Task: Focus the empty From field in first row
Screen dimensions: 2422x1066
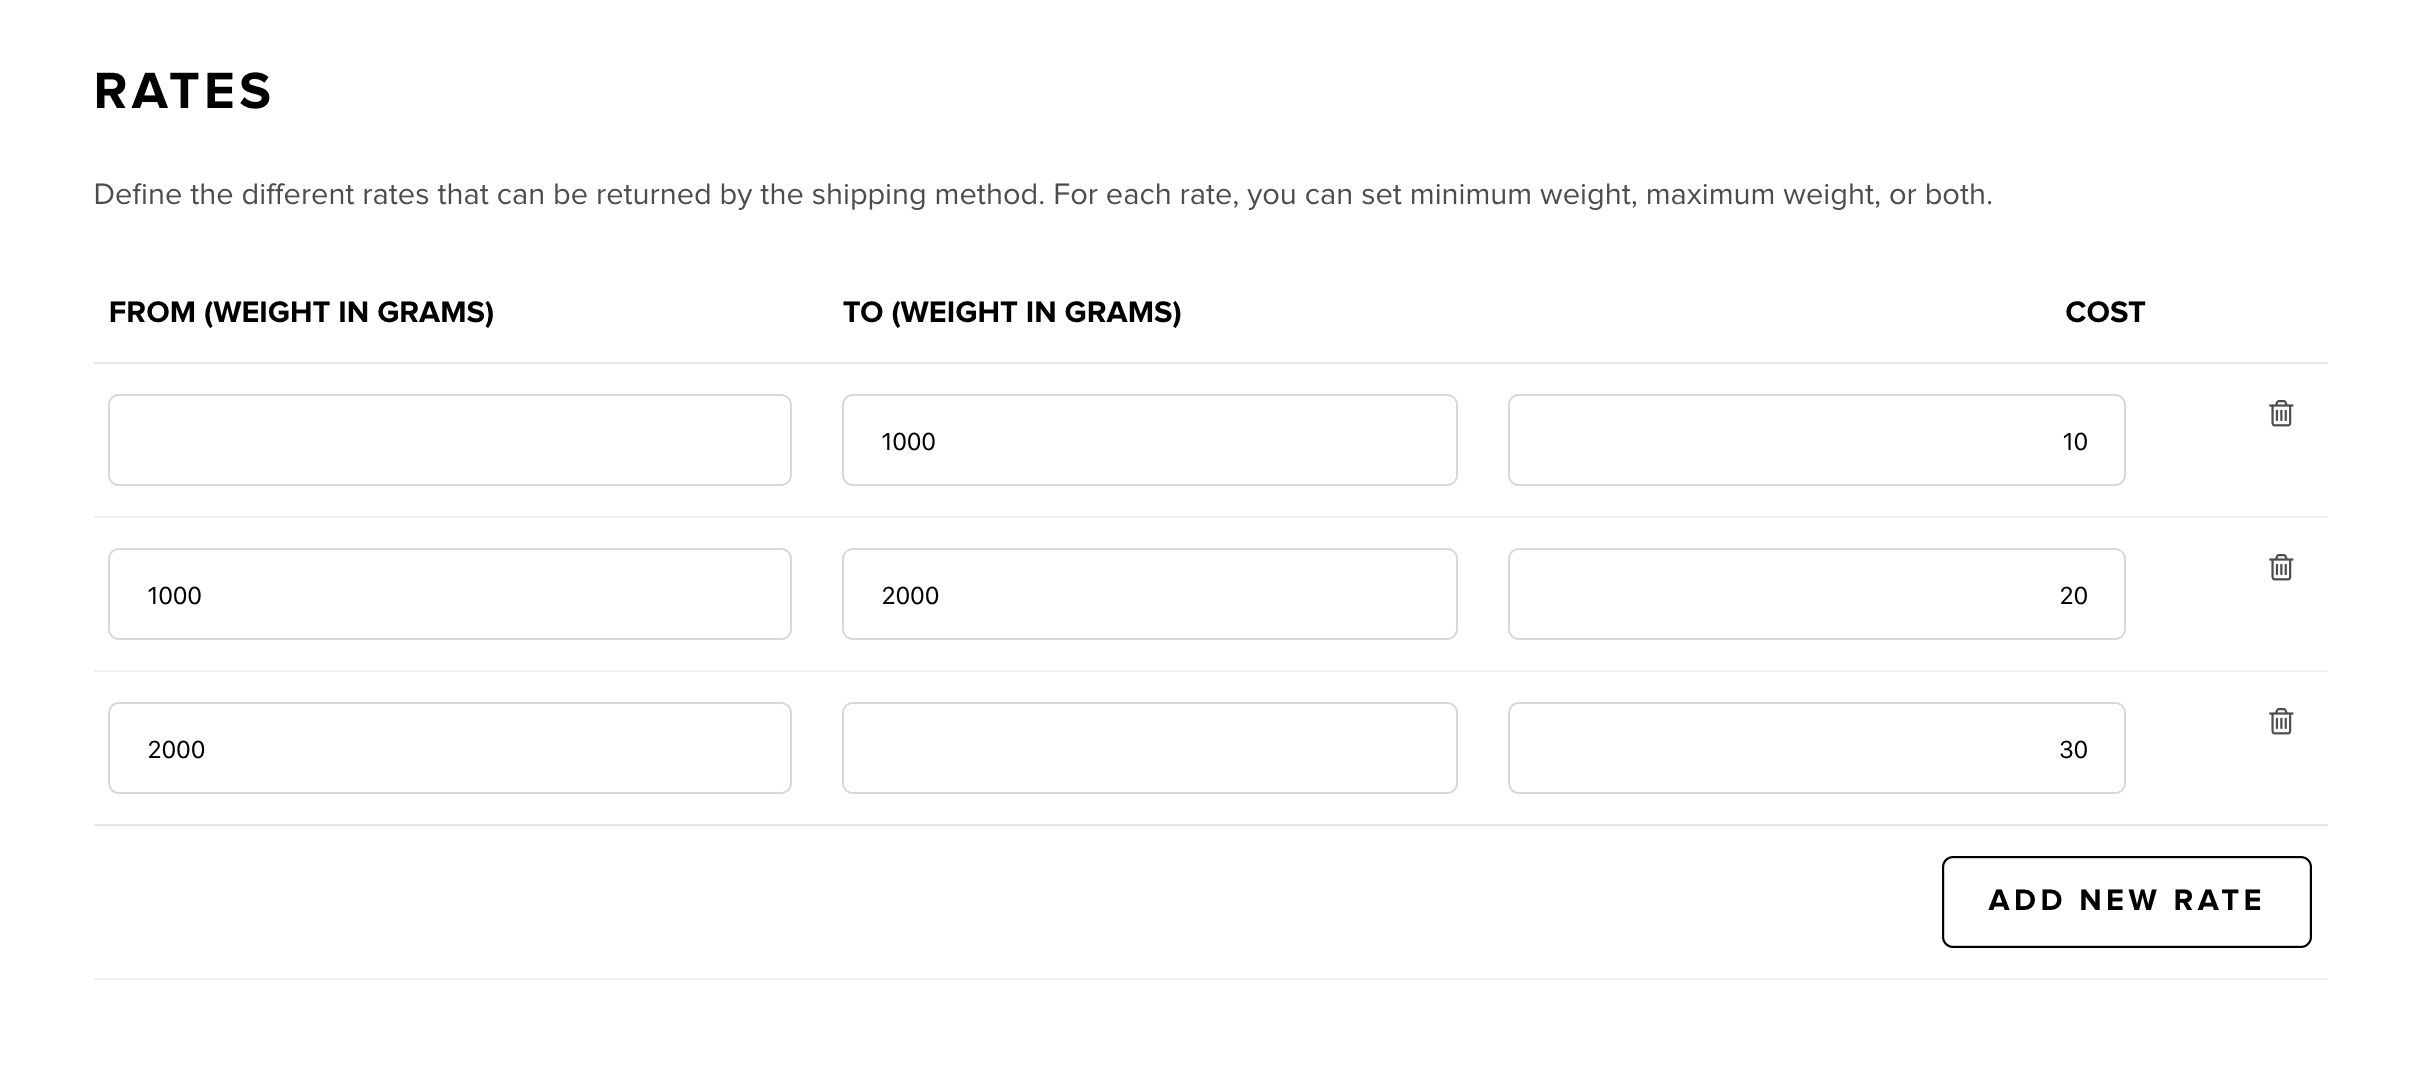Action: [x=449, y=440]
